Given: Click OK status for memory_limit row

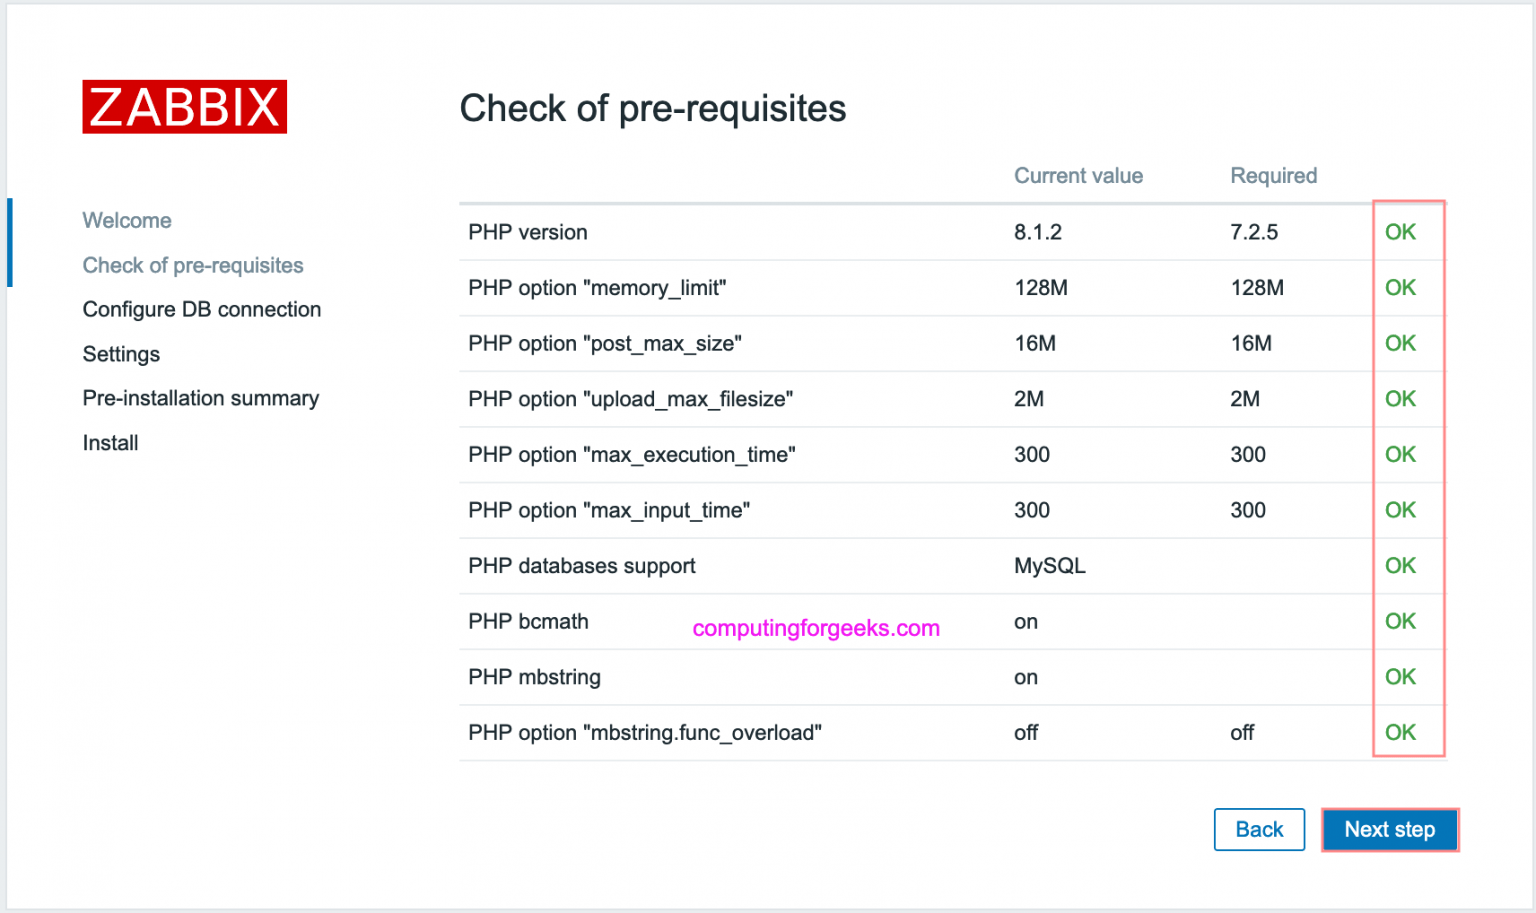Looking at the screenshot, I should point(1400,288).
